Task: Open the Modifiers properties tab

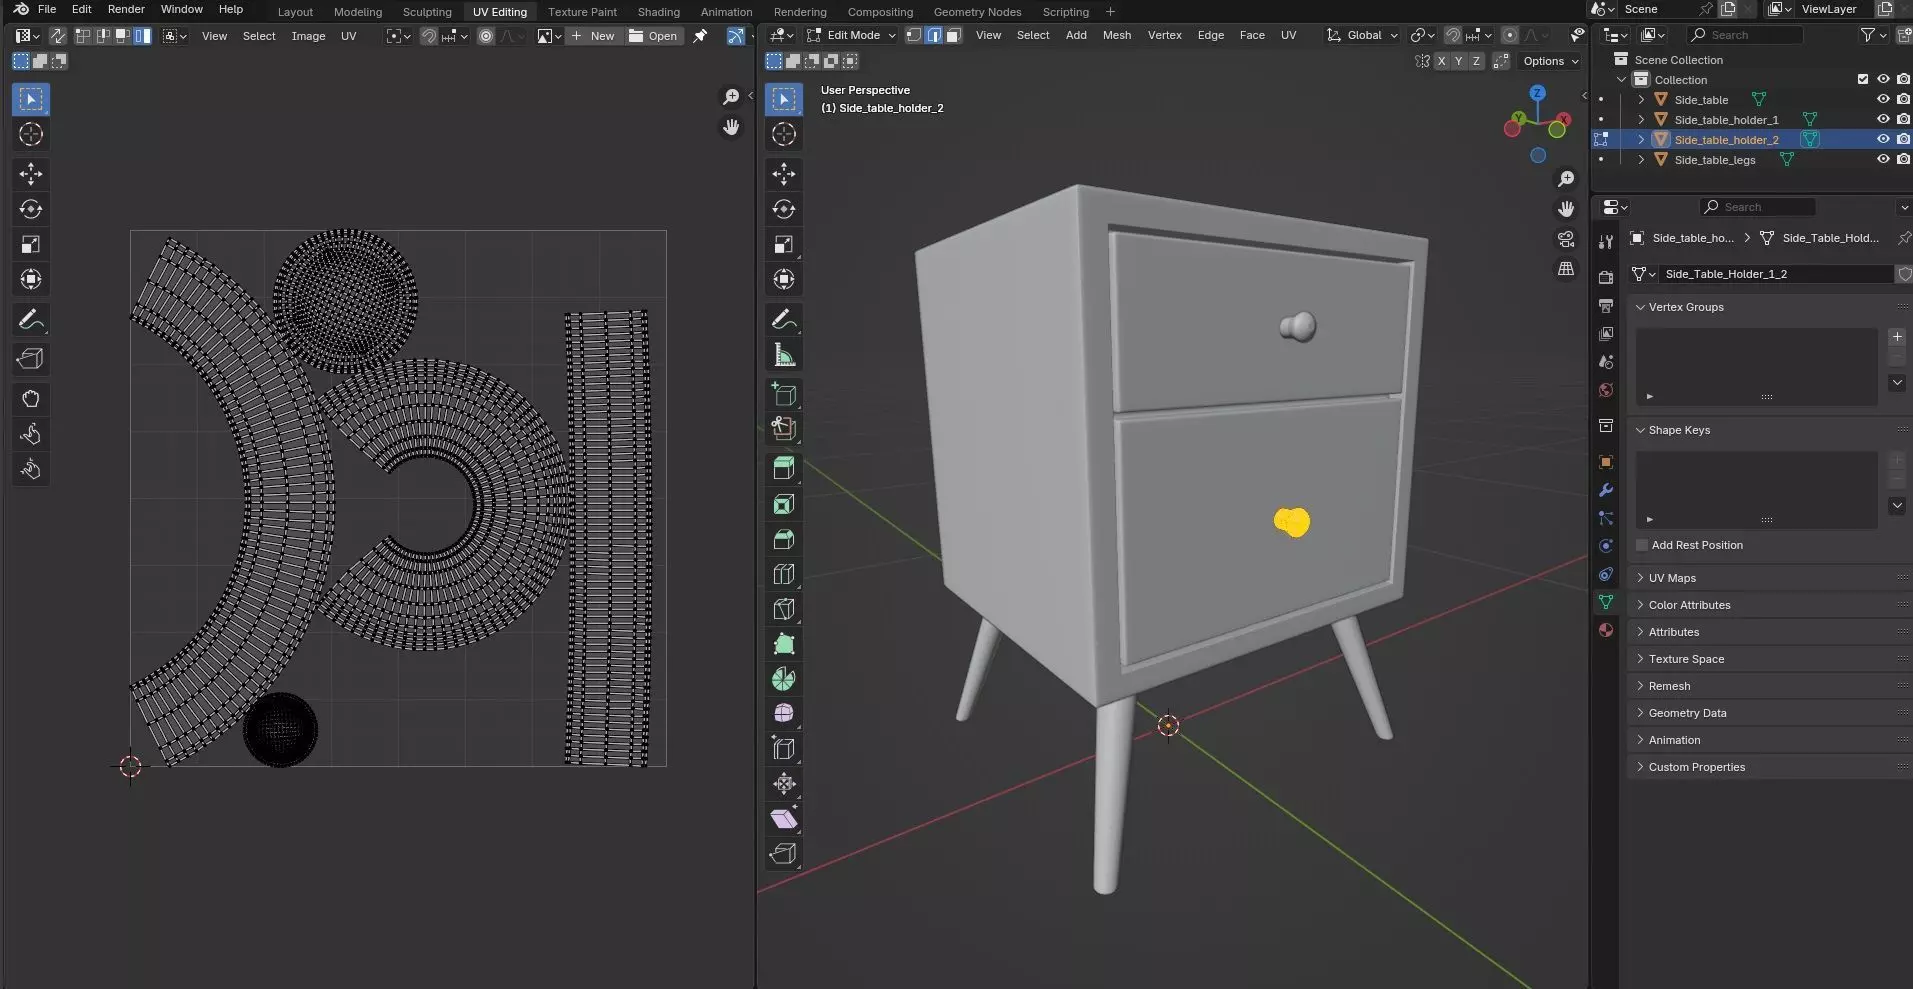Action: [x=1606, y=490]
